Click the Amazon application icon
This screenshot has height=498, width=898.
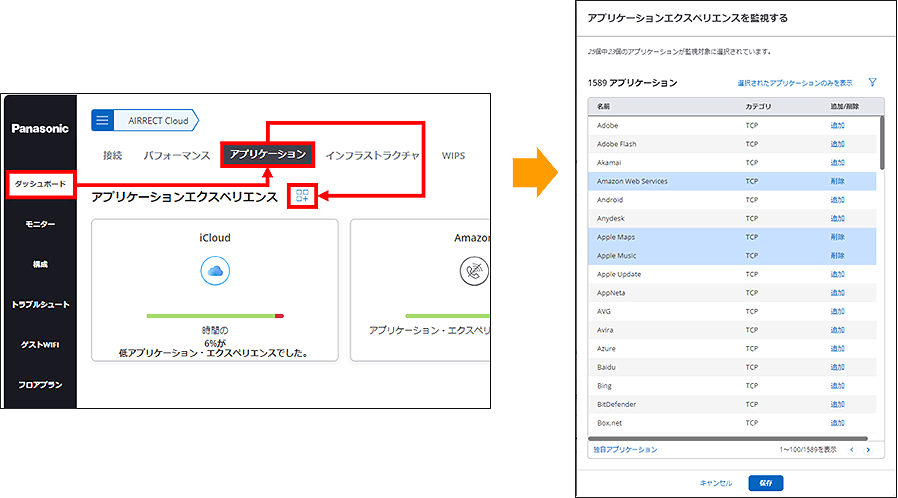point(474,271)
